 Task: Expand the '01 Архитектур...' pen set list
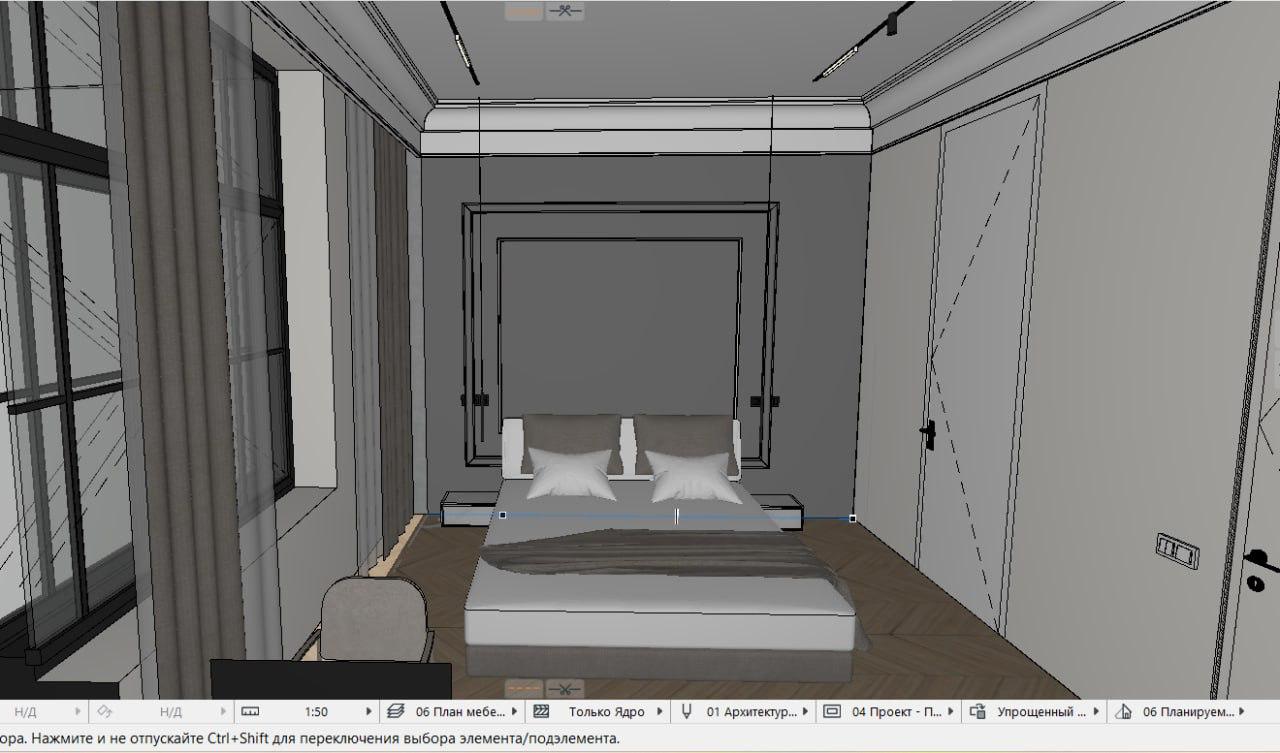click(805, 712)
